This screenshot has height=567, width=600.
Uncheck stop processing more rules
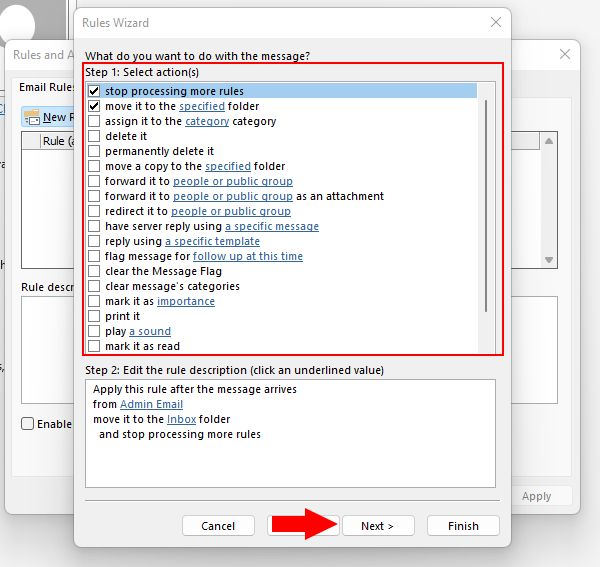click(x=94, y=91)
